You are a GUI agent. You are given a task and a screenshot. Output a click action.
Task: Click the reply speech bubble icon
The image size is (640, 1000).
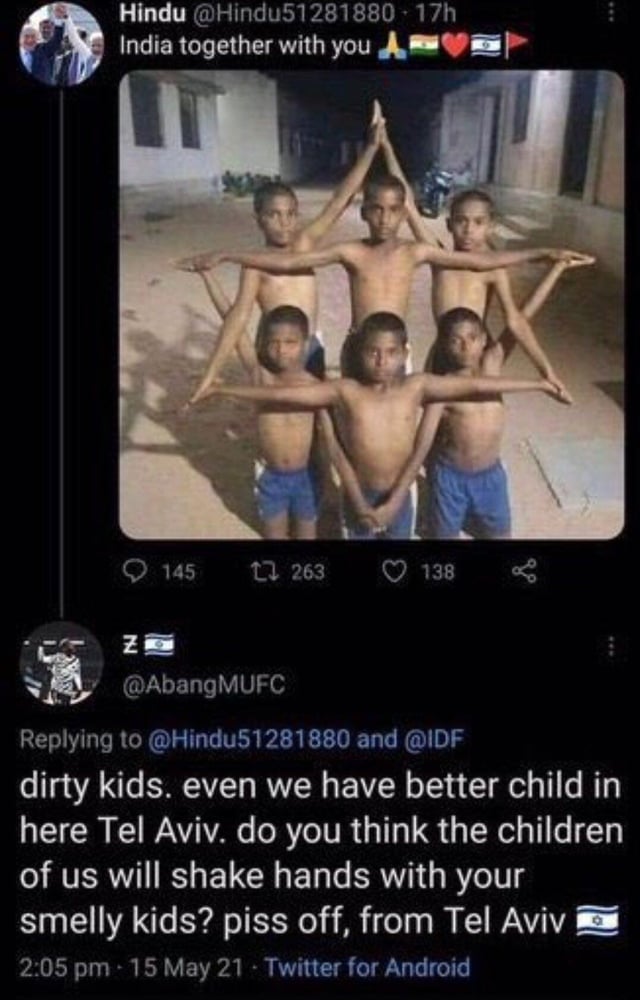tap(136, 571)
